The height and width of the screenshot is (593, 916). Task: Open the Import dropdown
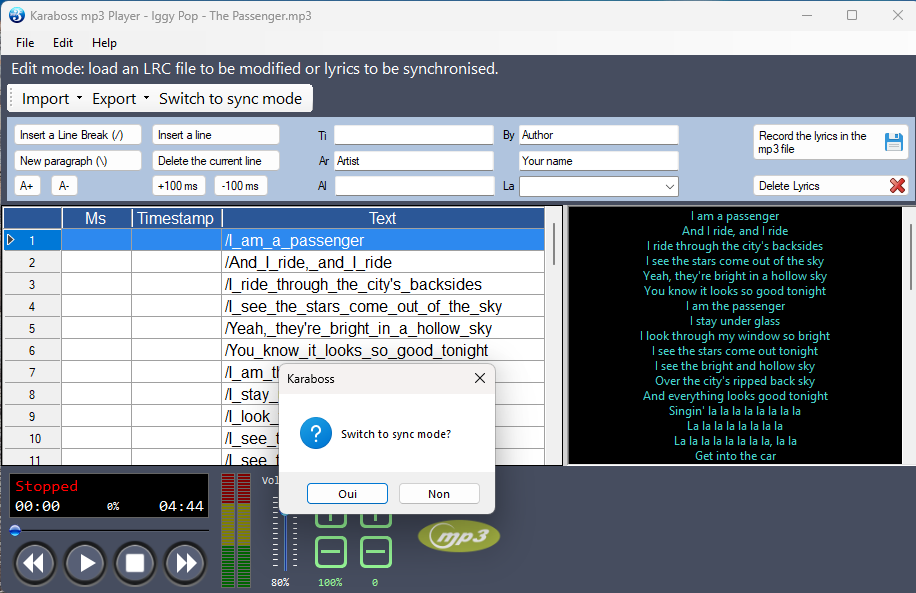pyautogui.click(x=52, y=98)
